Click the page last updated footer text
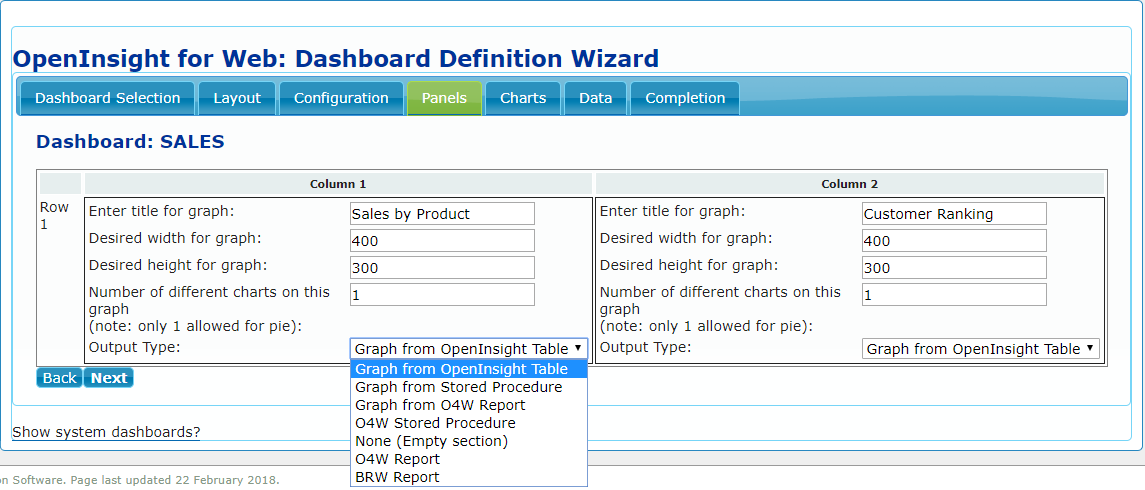 (x=139, y=480)
